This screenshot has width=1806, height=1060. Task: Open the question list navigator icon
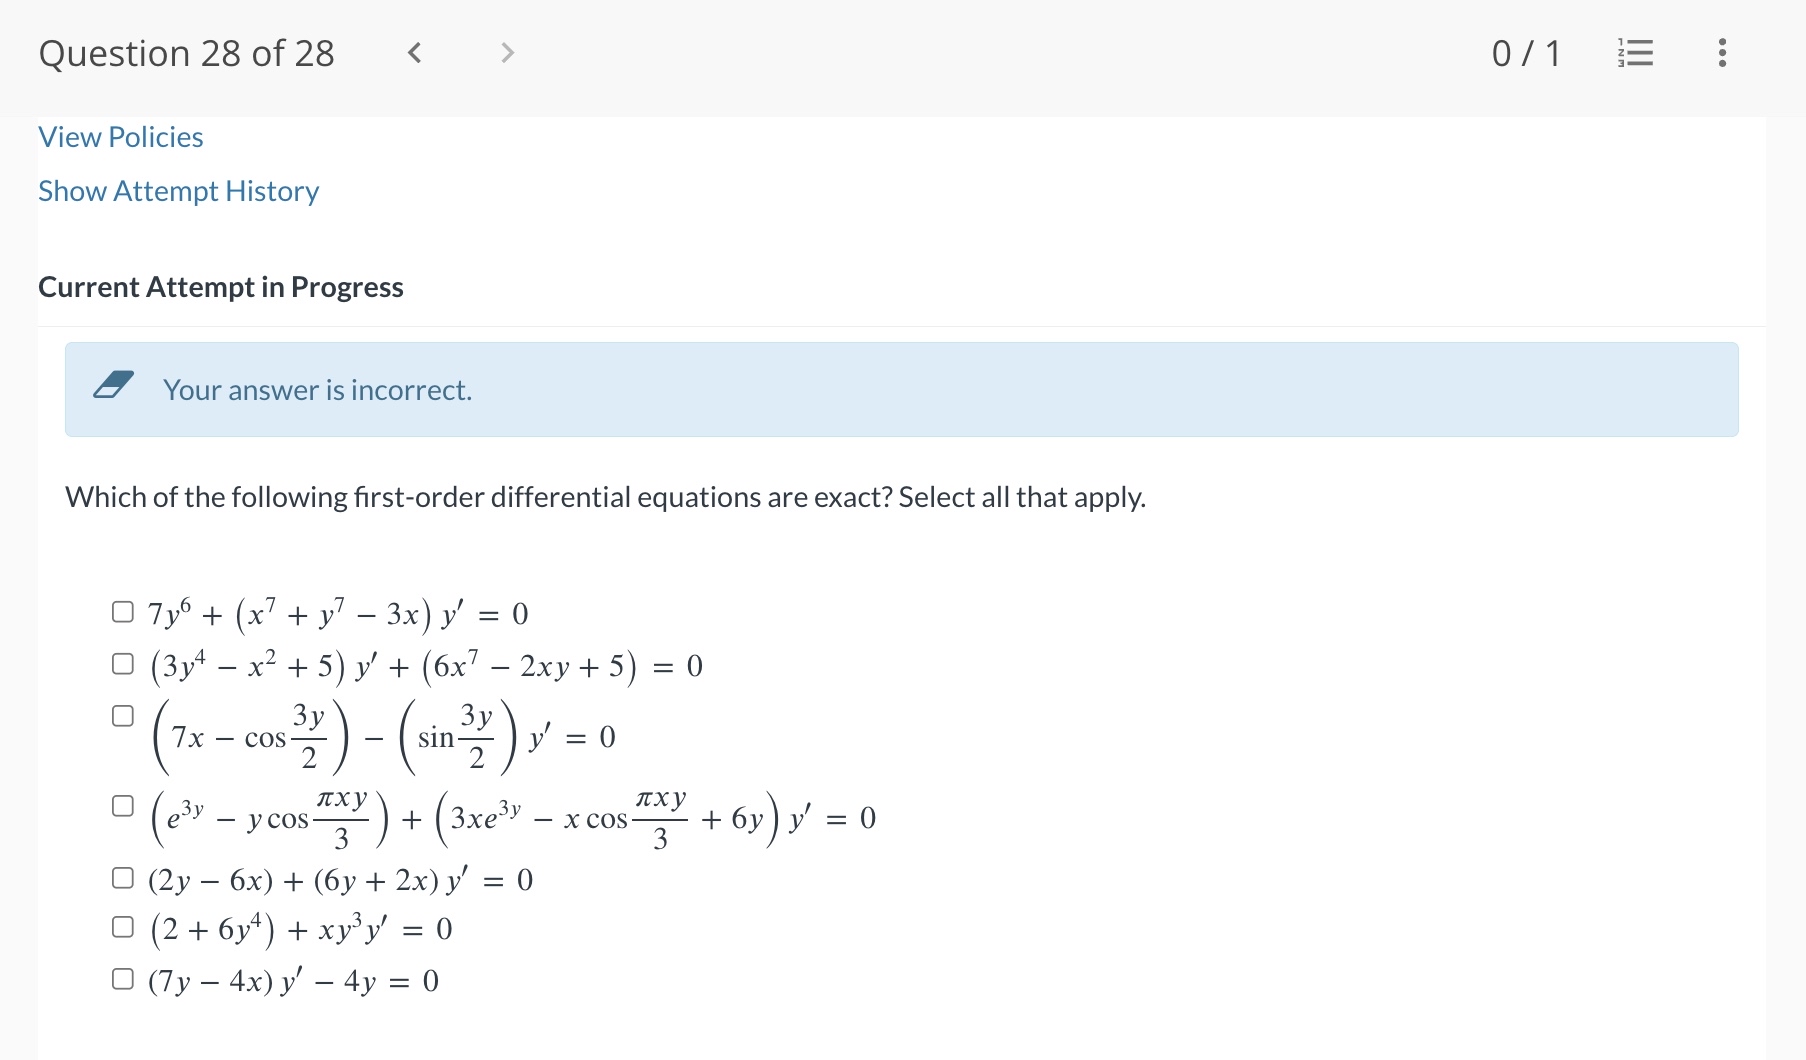[x=1636, y=53]
